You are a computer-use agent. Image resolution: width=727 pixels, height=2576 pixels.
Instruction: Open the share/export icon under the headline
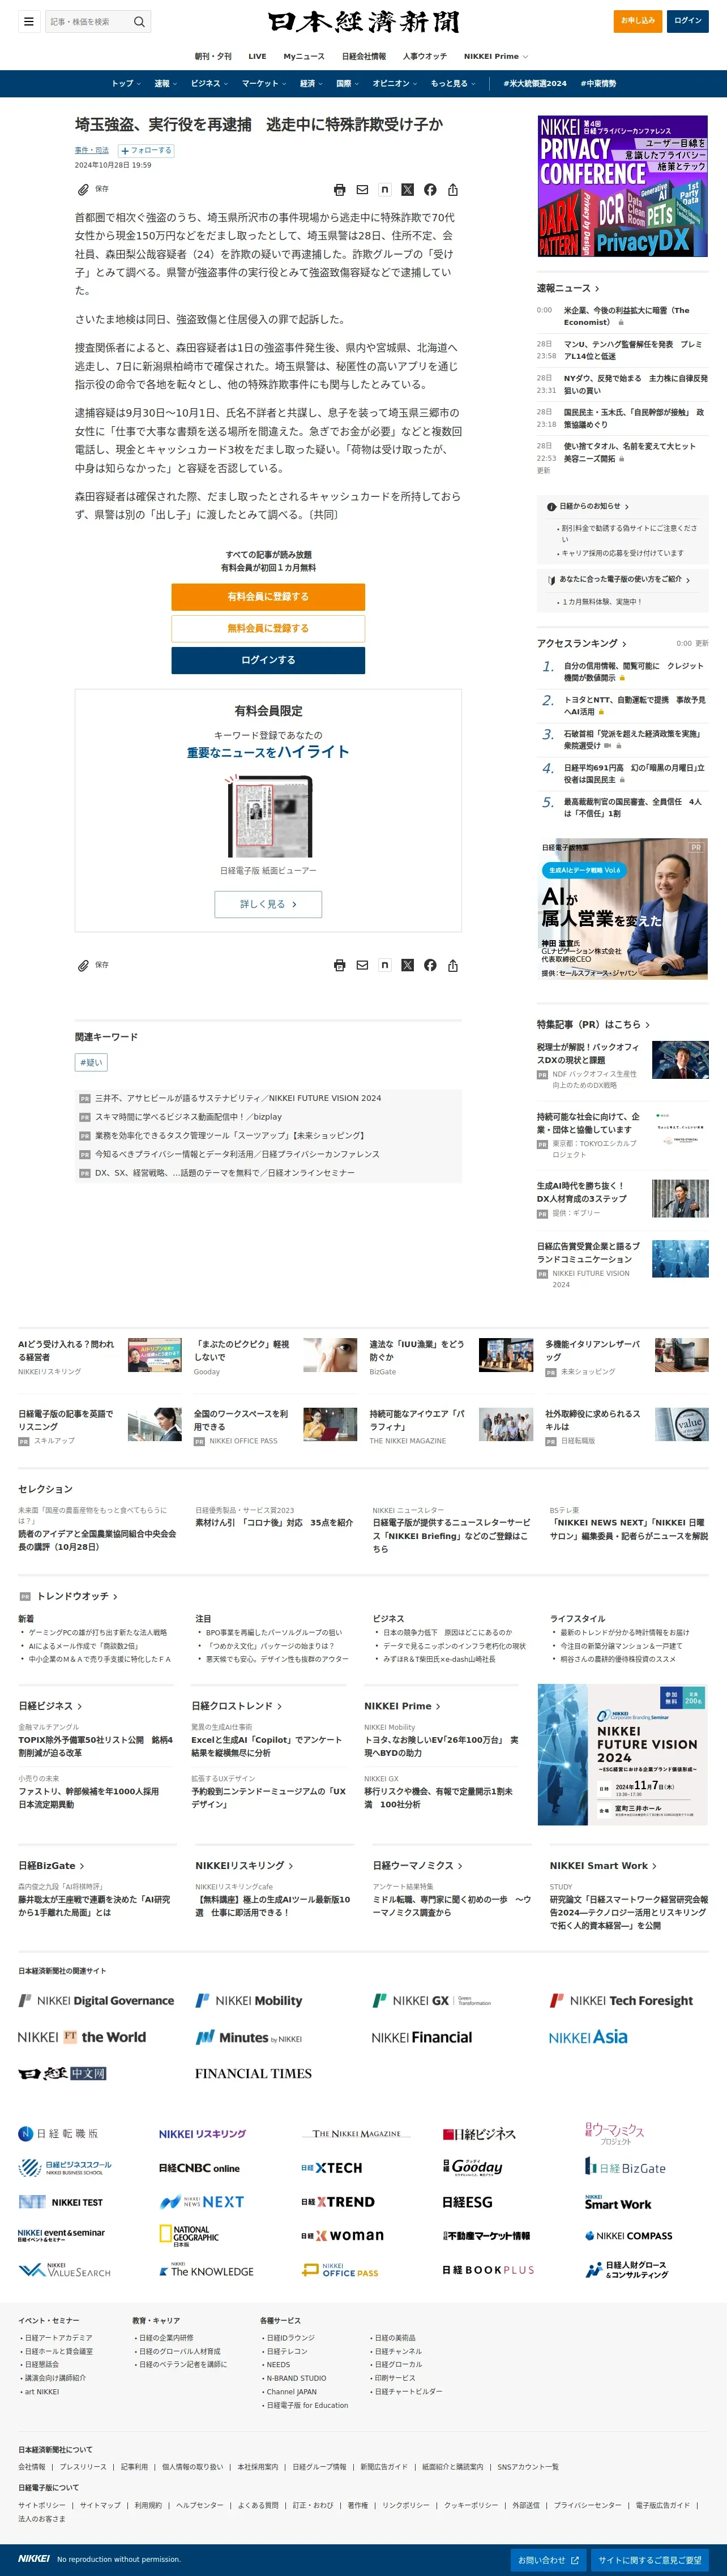tap(453, 189)
